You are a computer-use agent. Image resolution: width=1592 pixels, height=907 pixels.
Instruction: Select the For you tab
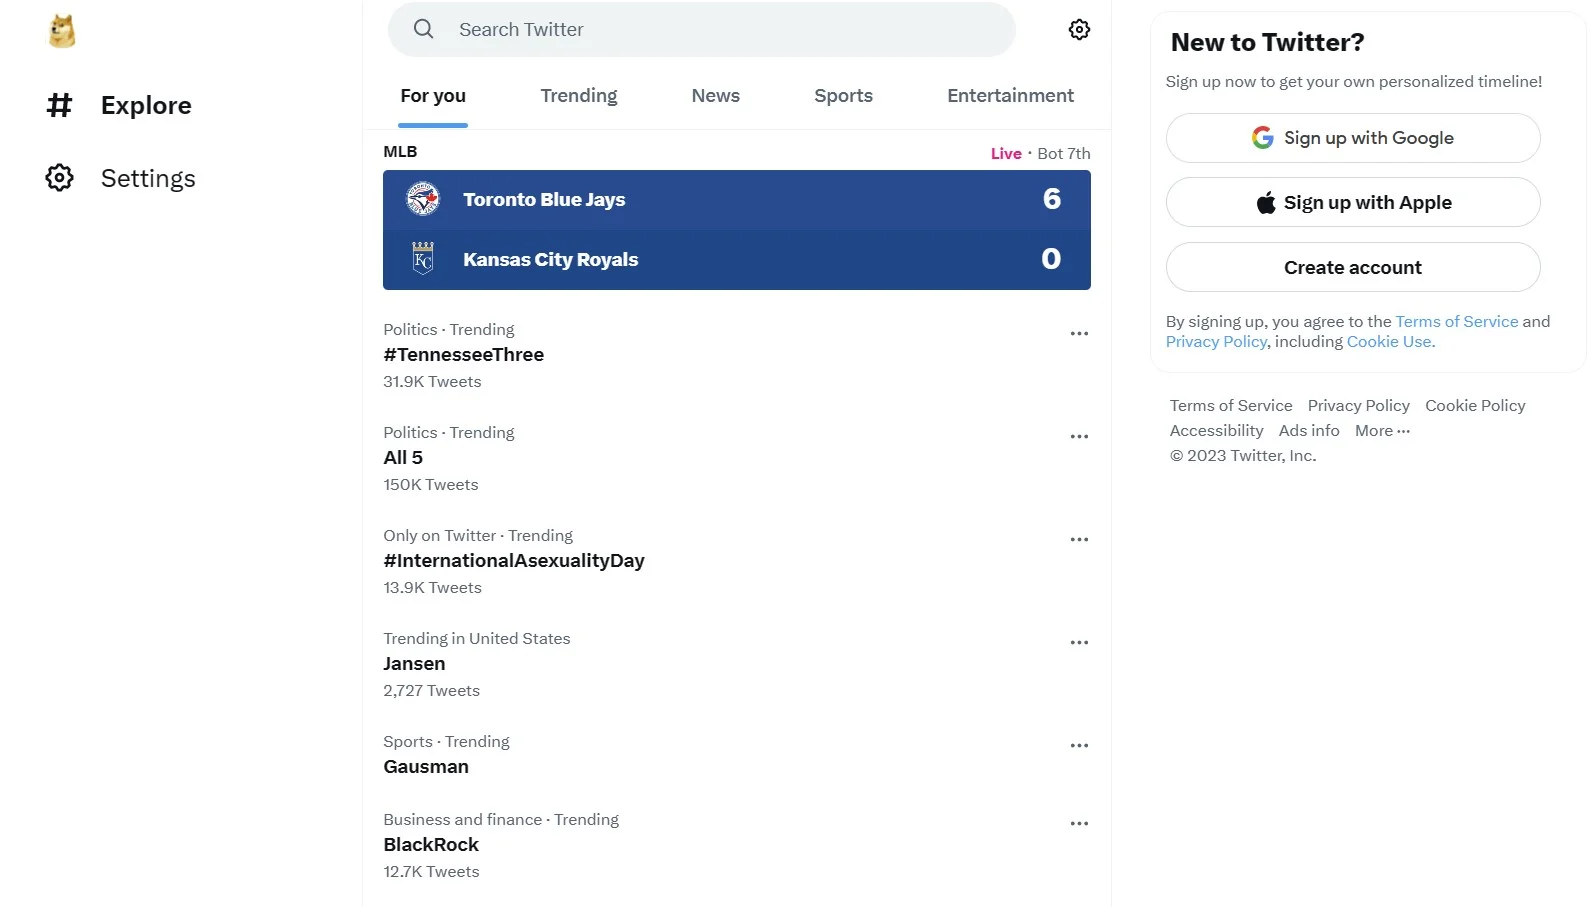[433, 96]
